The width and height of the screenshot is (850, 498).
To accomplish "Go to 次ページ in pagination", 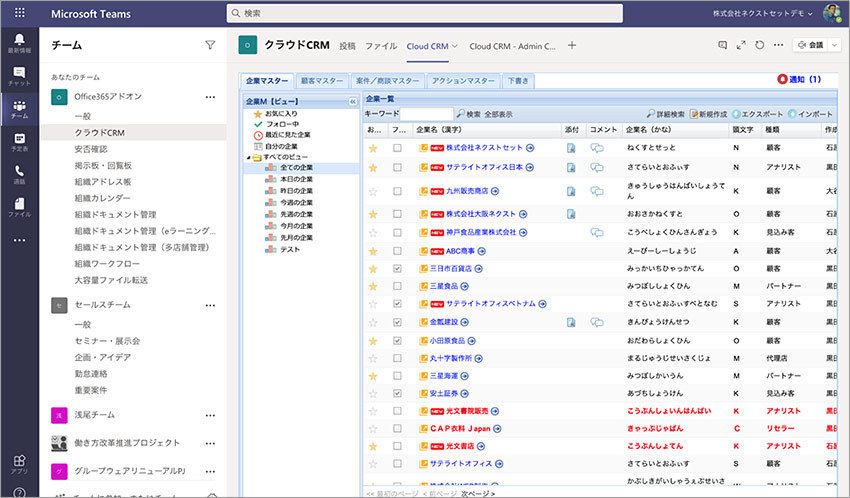I will [478, 494].
